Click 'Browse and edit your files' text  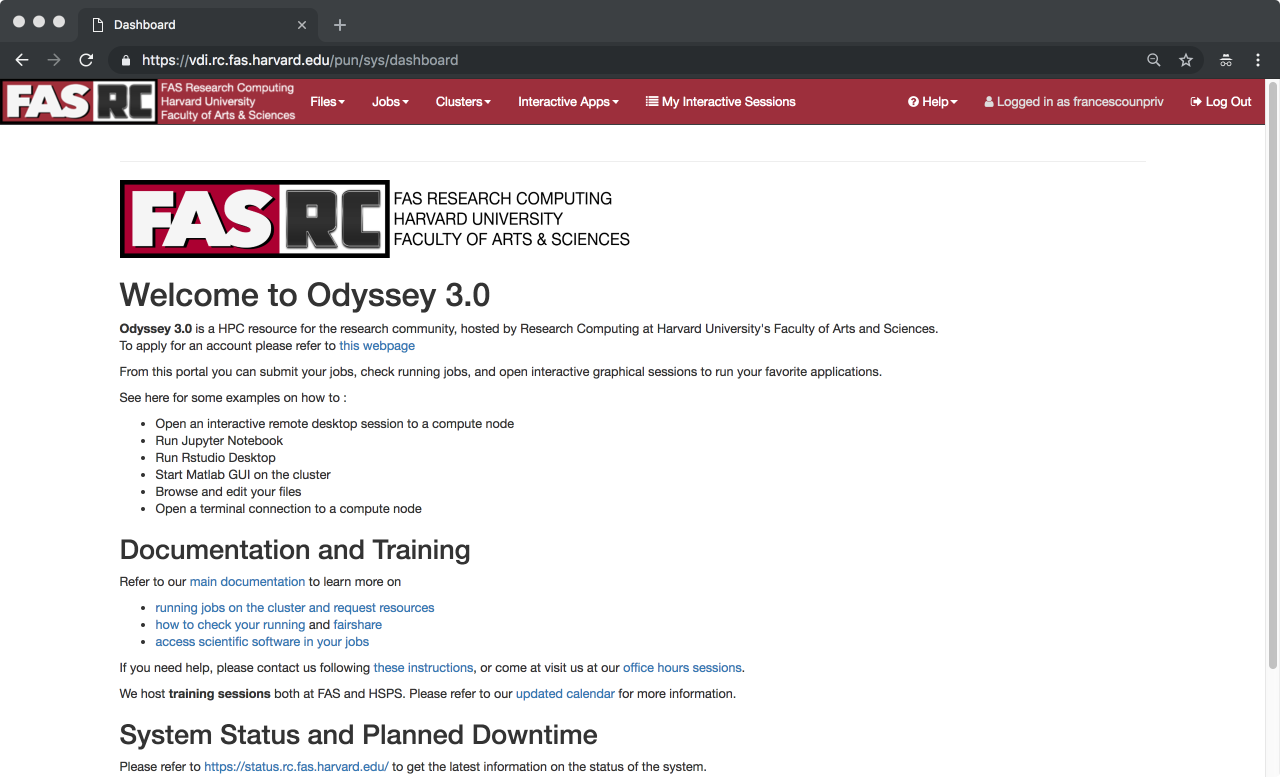click(228, 492)
